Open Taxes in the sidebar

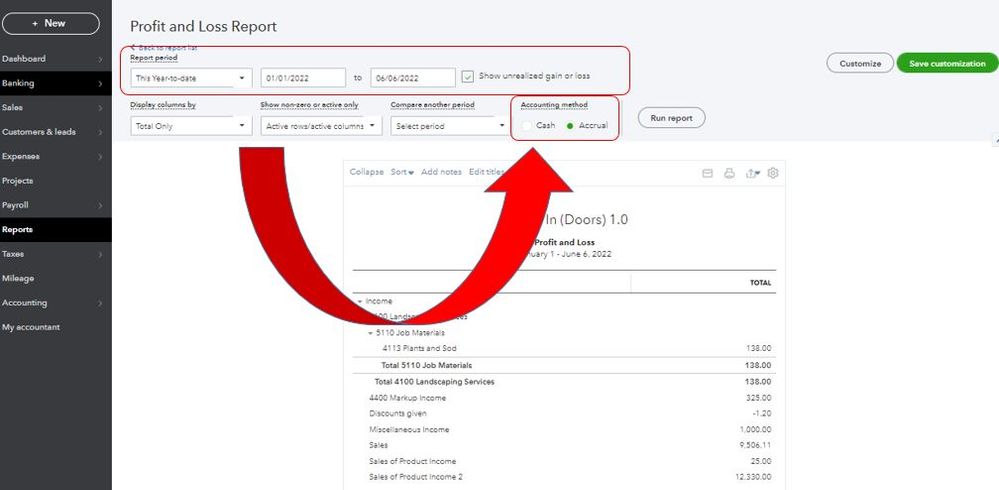13,254
